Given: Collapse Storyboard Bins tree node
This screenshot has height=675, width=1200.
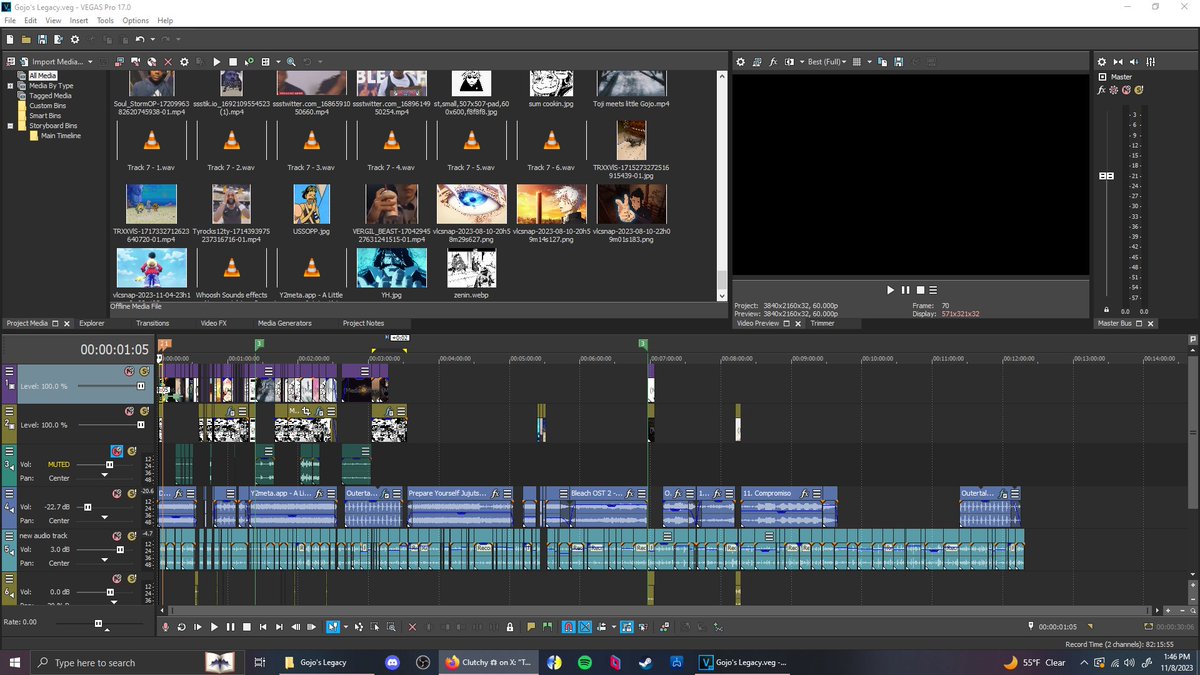Looking at the screenshot, I should pos(11,126).
